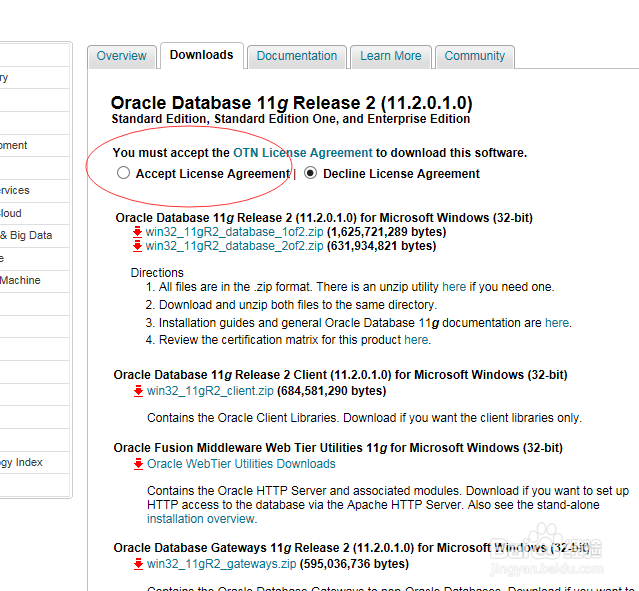The height and width of the screenshot is (591, 639).
Task: Click 'here' link for unzip utility
Action: click(454, 287)
